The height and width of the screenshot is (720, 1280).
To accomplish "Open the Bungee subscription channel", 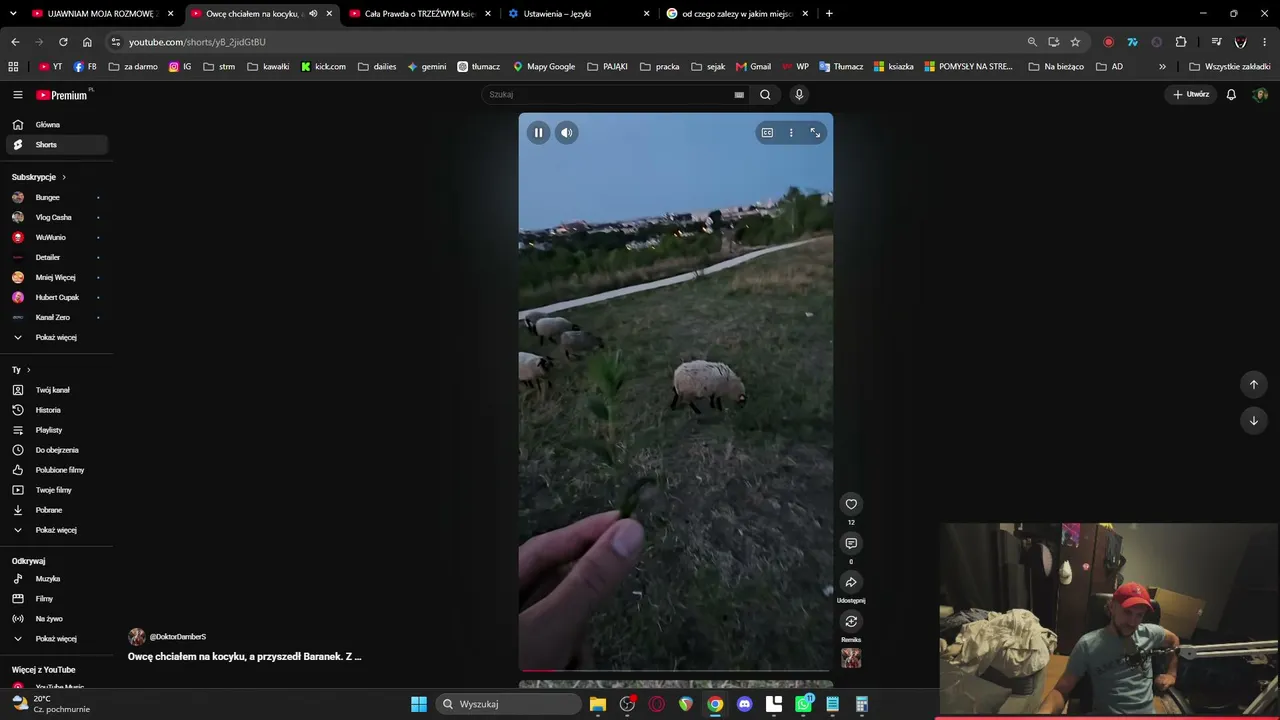I will point(57,197).
